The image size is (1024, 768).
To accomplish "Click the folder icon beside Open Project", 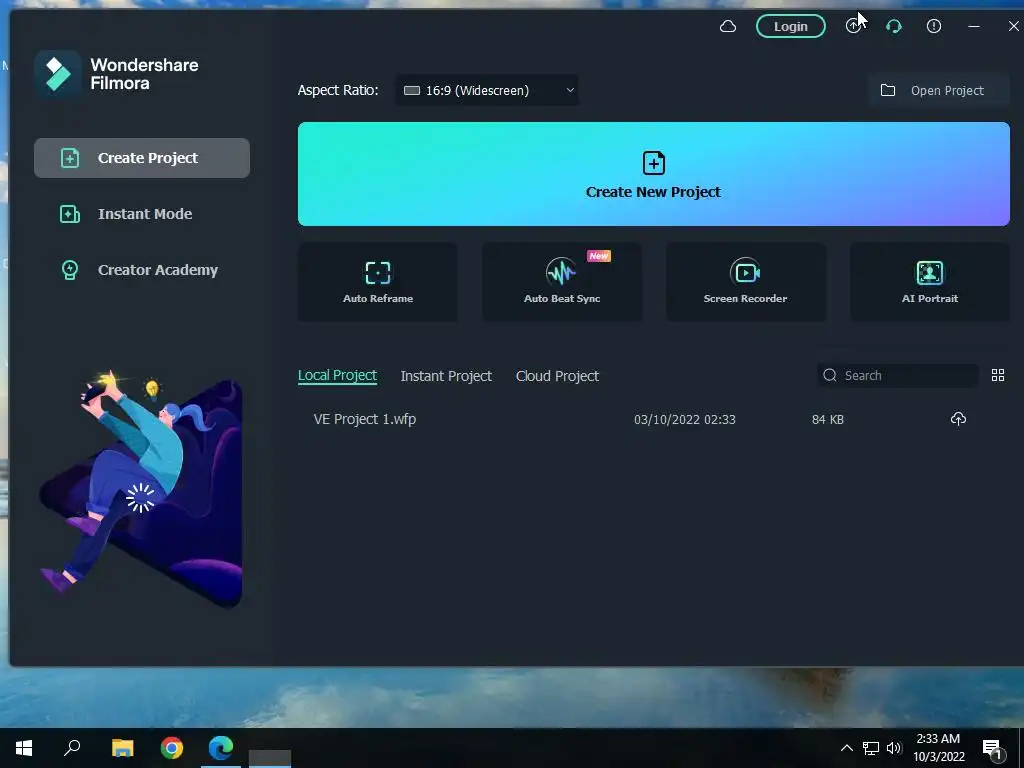I will 888,90.
